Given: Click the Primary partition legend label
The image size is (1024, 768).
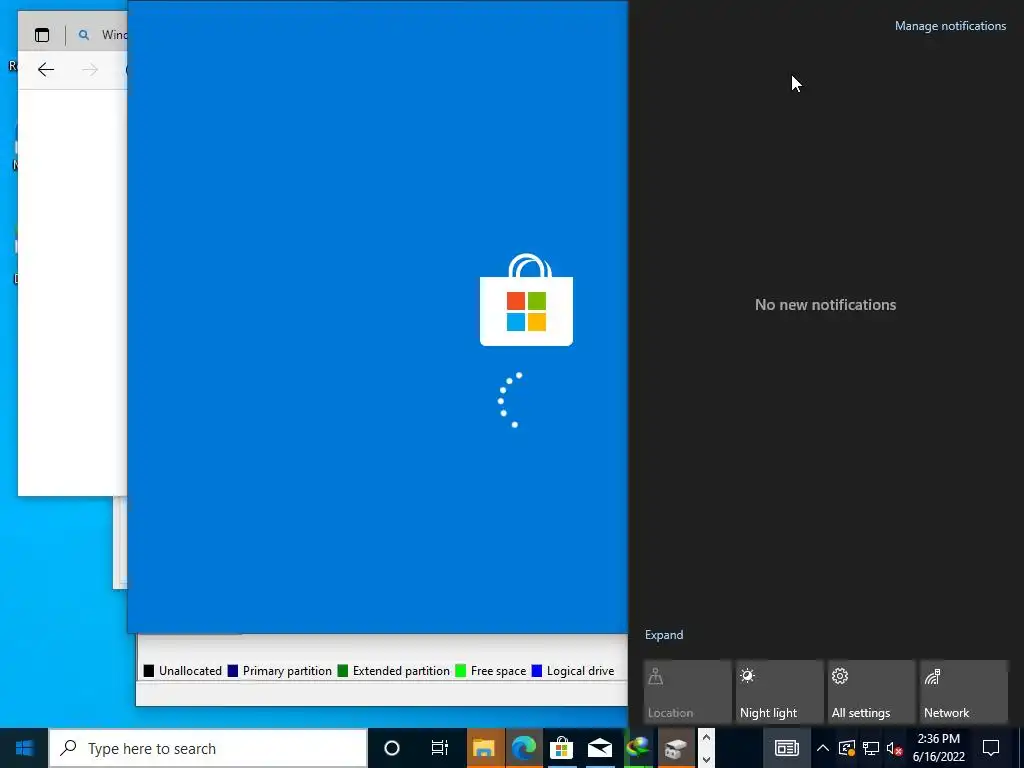Looking at the screenshot, I should point(287,671).
